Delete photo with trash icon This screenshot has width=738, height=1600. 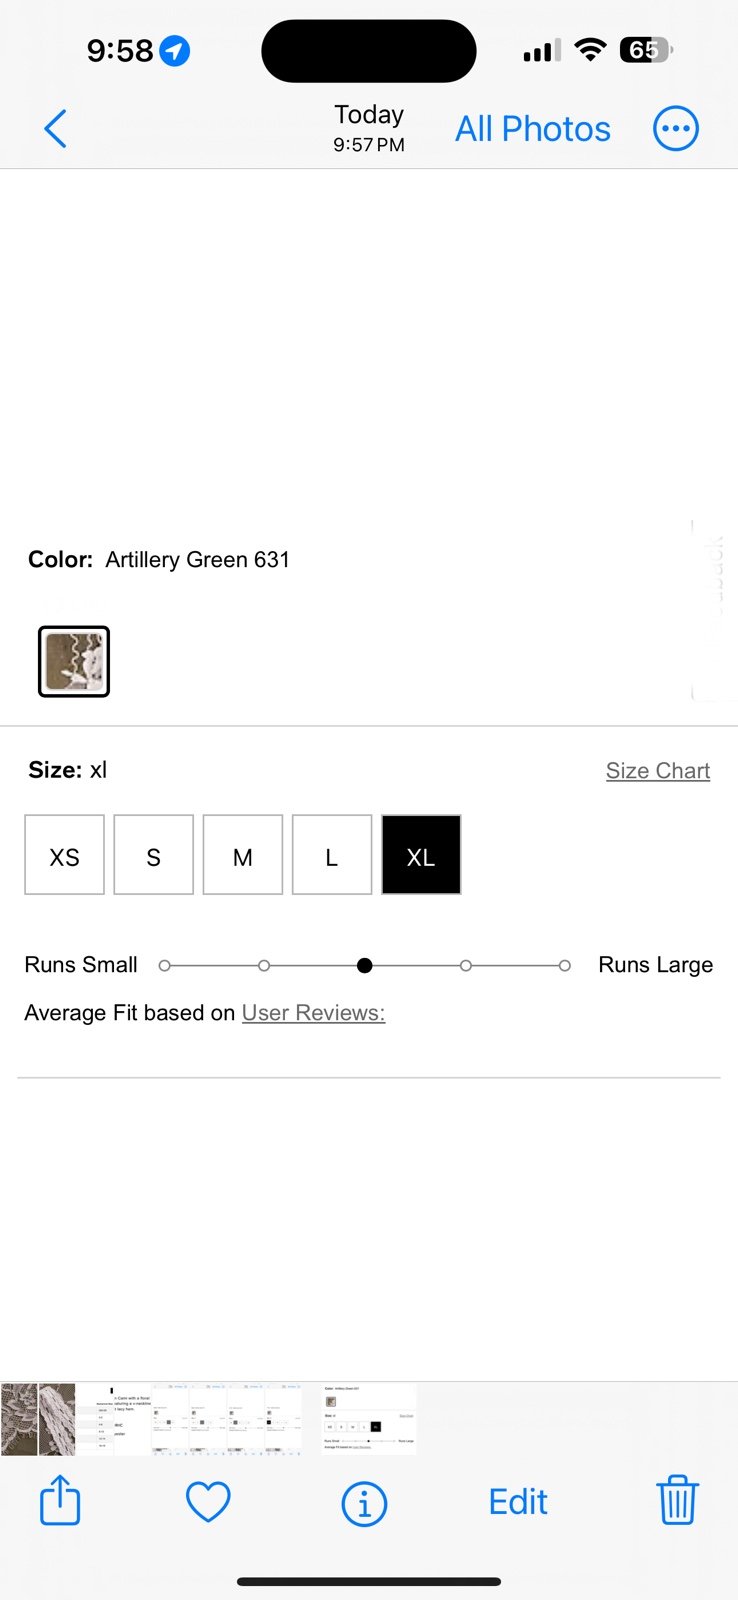click(677, 1500)
